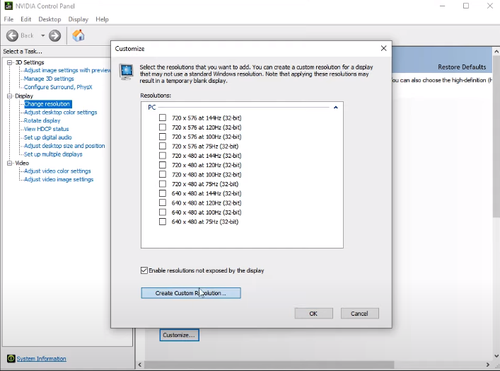This screenshot has height=371, width=500.
Task: Check 720 x 480 at 100Hz resolution
Action: tap(162, 174)
